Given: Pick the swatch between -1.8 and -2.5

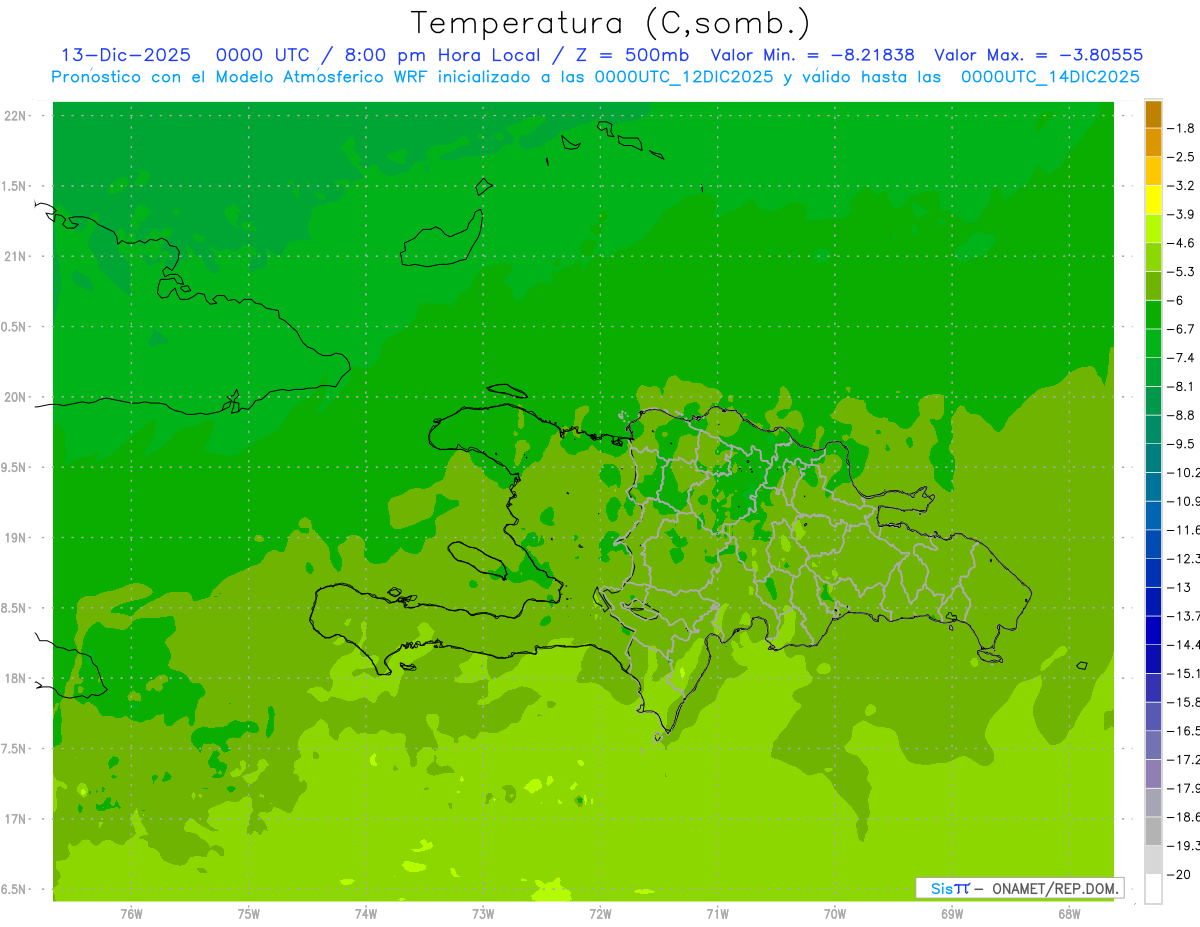Looking at the screenshot, I should tap(1153, 142).
